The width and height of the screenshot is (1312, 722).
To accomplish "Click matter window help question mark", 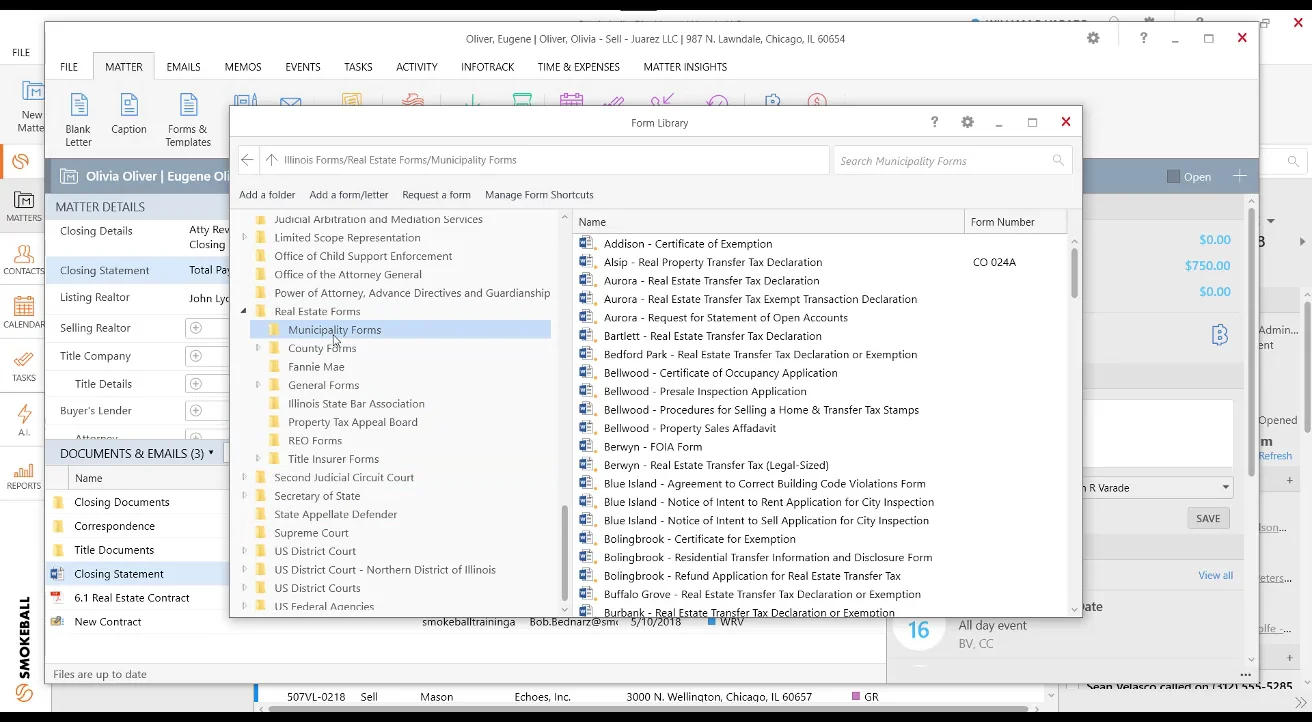I will click(x=1143, y=38).
